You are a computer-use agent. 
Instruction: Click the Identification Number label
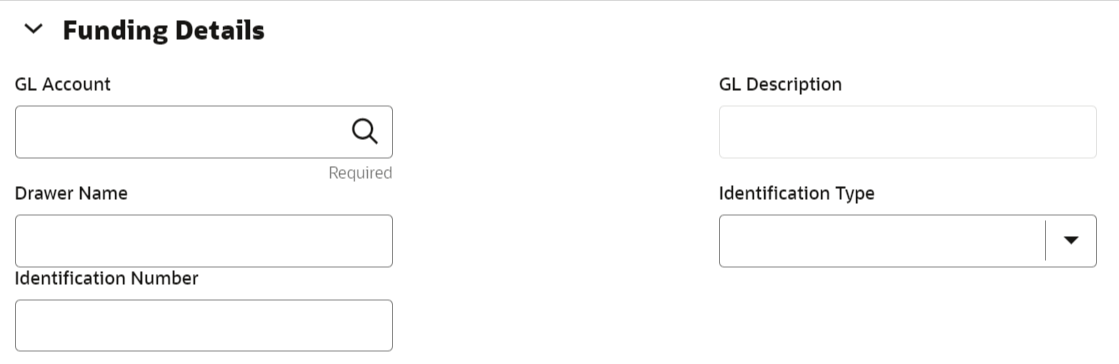[x=106, y=278]
